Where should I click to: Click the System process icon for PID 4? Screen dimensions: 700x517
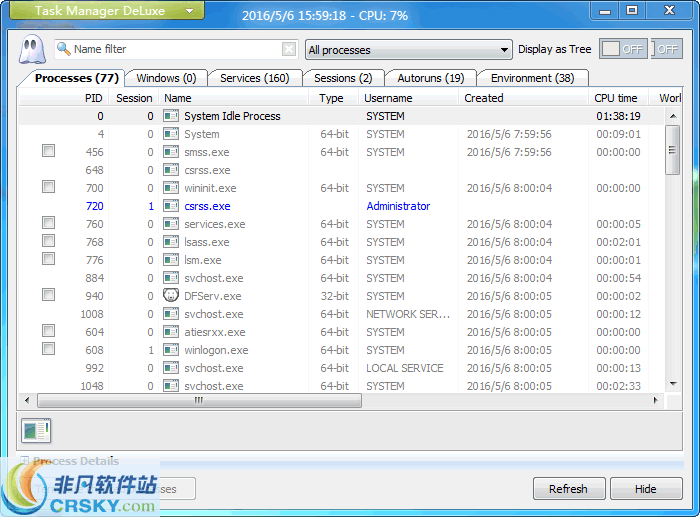tap(171, 134)
